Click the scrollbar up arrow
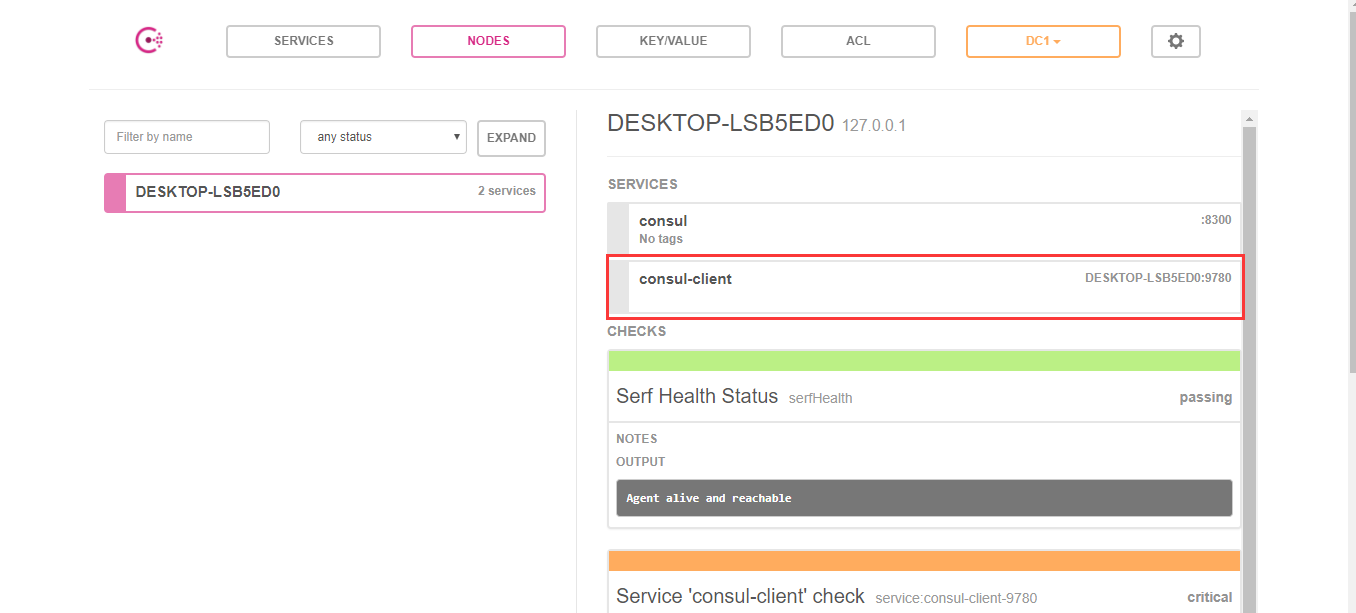1356x613 pixels. pos(1249,119)
